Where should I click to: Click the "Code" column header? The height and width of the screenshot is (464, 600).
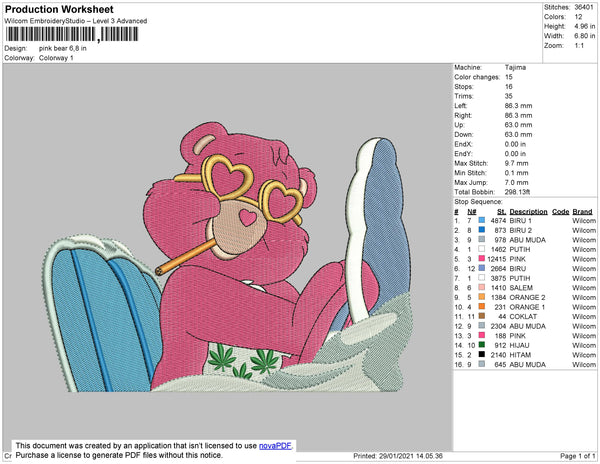click(561, 212)
